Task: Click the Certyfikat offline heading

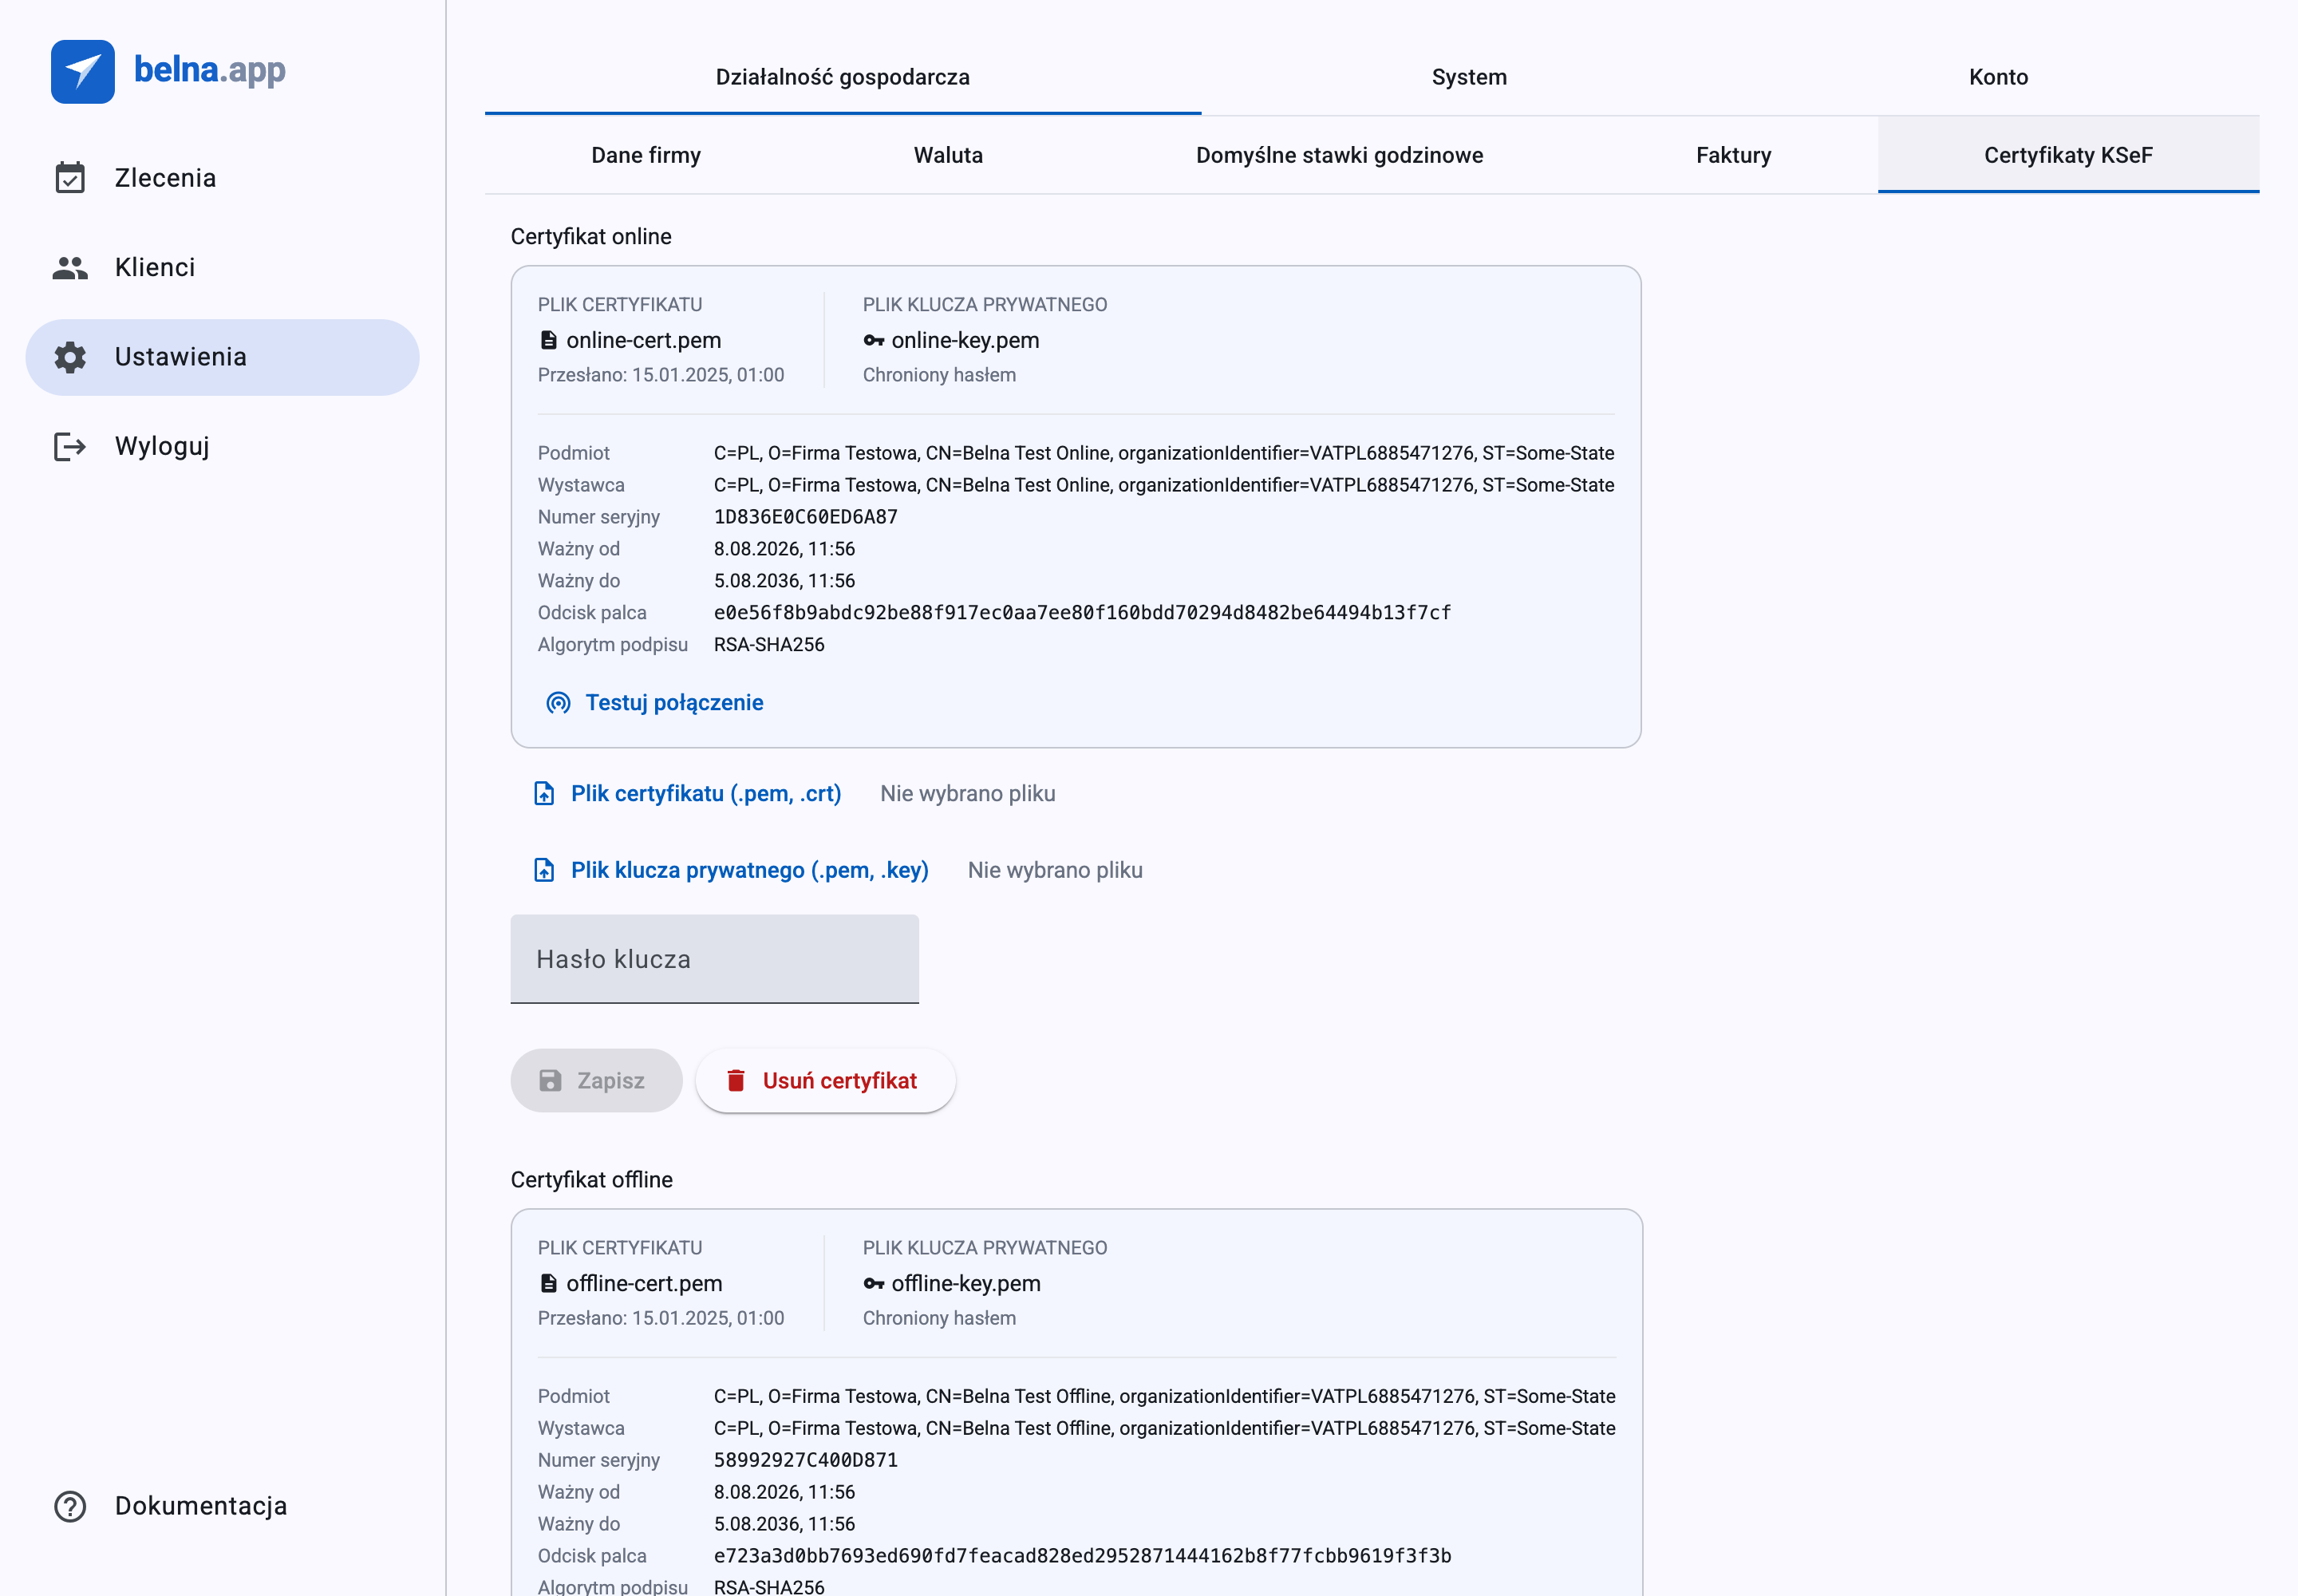Action: (x=592, y=1180)
